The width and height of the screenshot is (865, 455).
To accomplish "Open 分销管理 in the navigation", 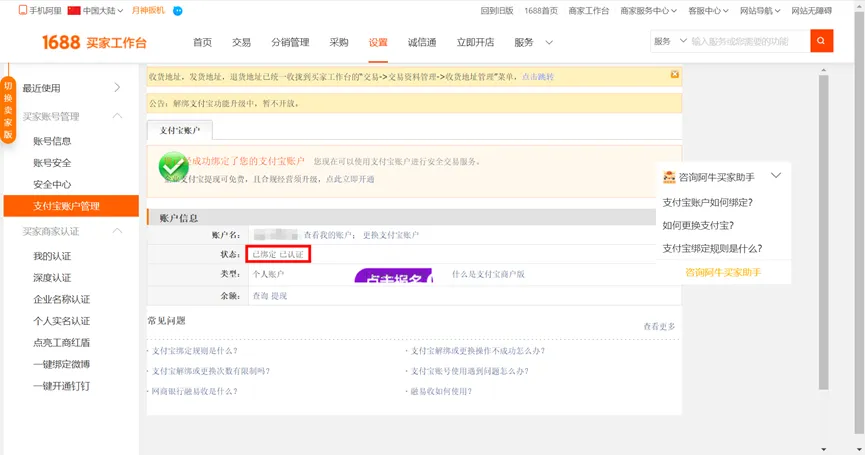I will click(x=290, y=42).
